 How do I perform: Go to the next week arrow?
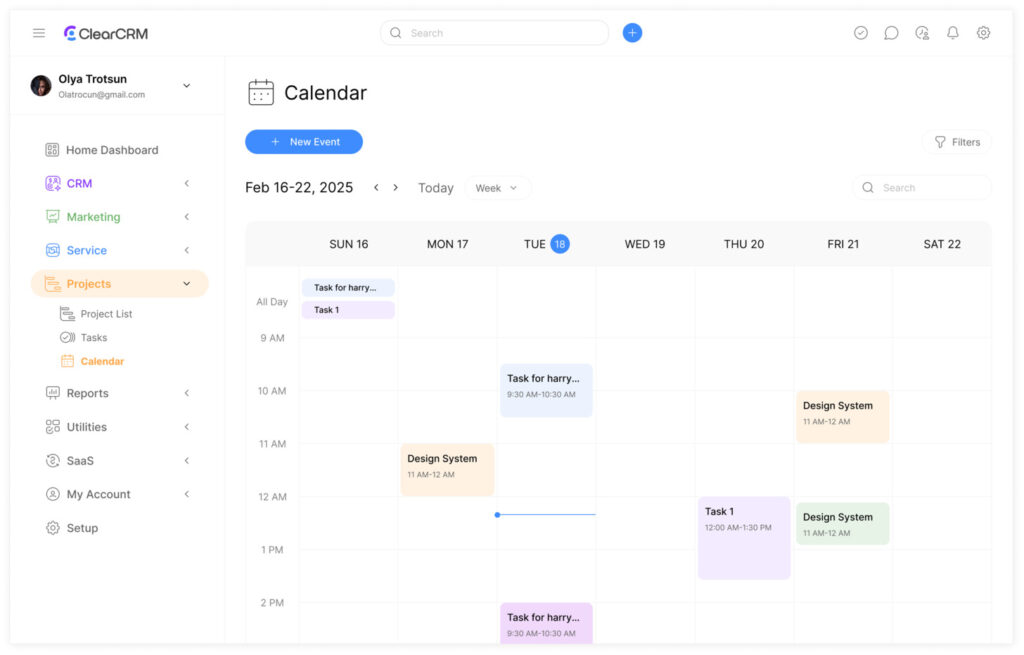coord(396,188)
